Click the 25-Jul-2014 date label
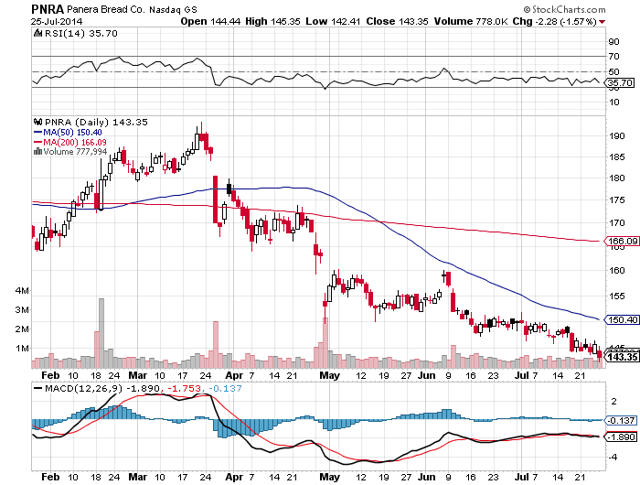Image resolution: width=640 pixels, height=485 pixels. (57, 21)
